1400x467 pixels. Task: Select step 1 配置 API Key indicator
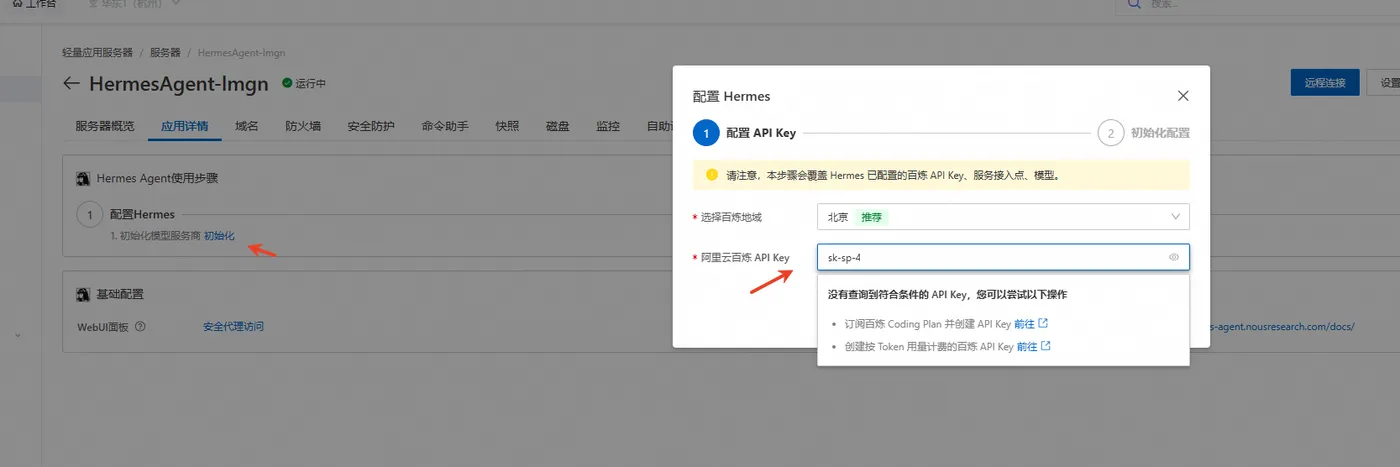(x=706, y=132)
